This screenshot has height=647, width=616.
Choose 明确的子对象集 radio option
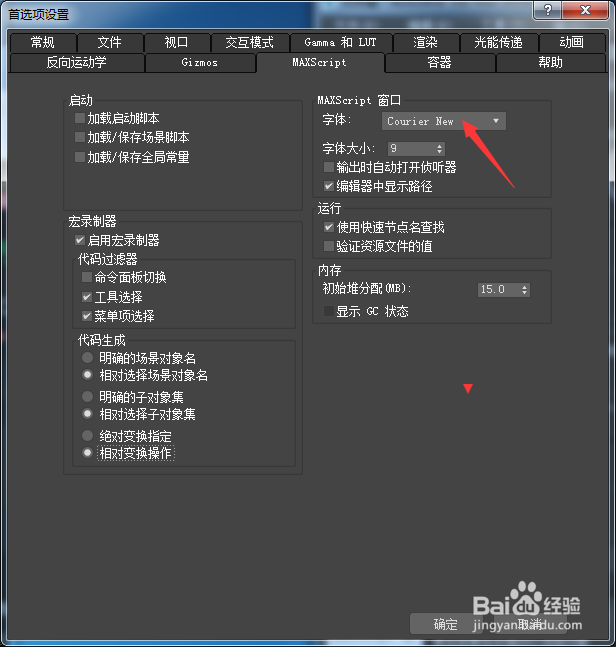87,397
